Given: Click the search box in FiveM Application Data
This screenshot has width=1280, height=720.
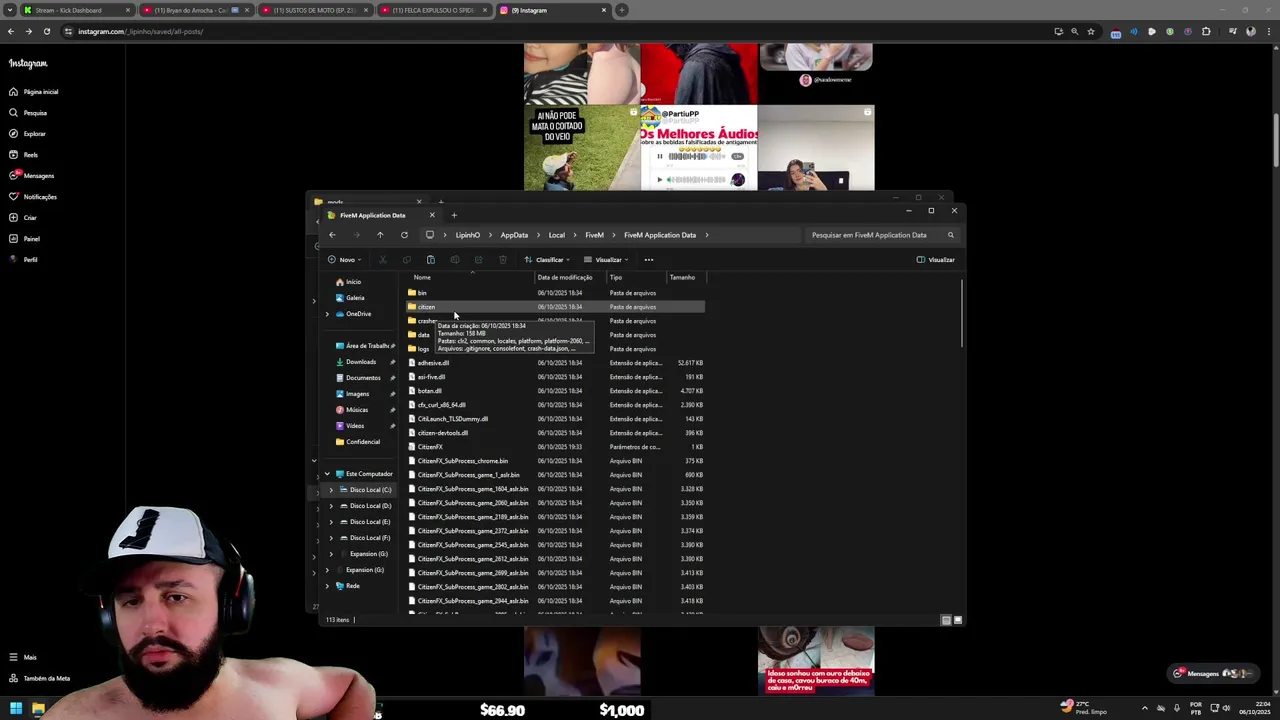Looking at the screenshot, I should [x=881, y=235].
